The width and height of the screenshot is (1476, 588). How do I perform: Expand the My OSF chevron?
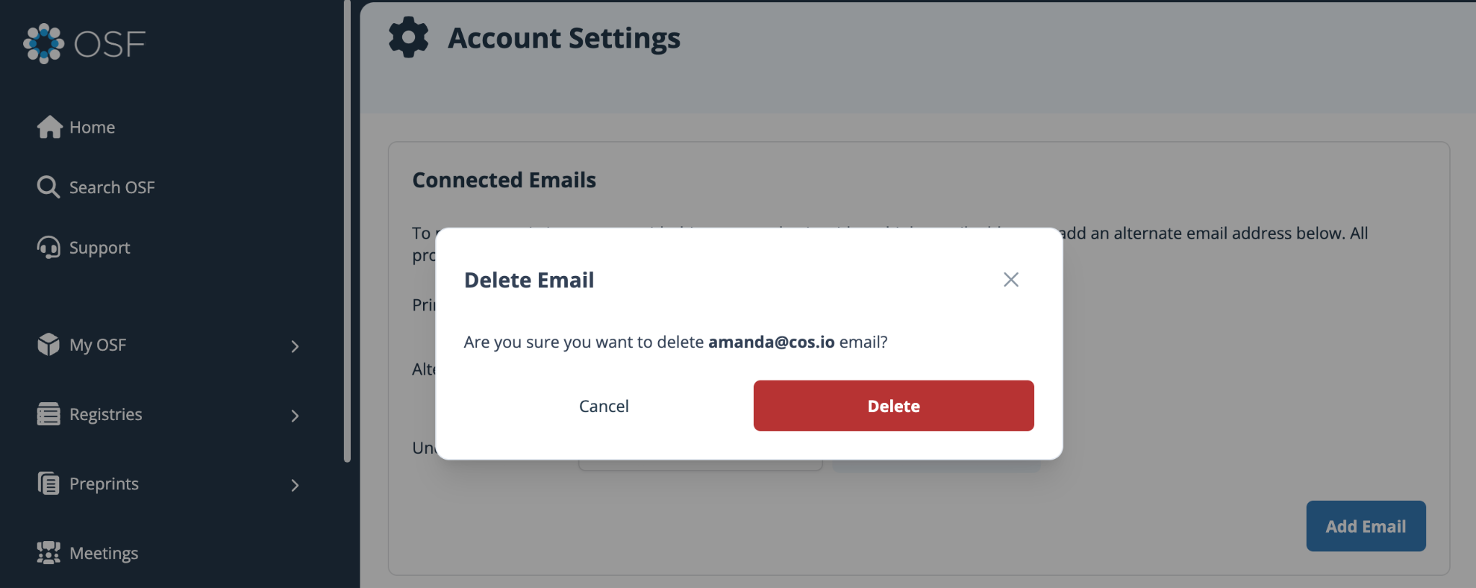(x=295, y=346)
